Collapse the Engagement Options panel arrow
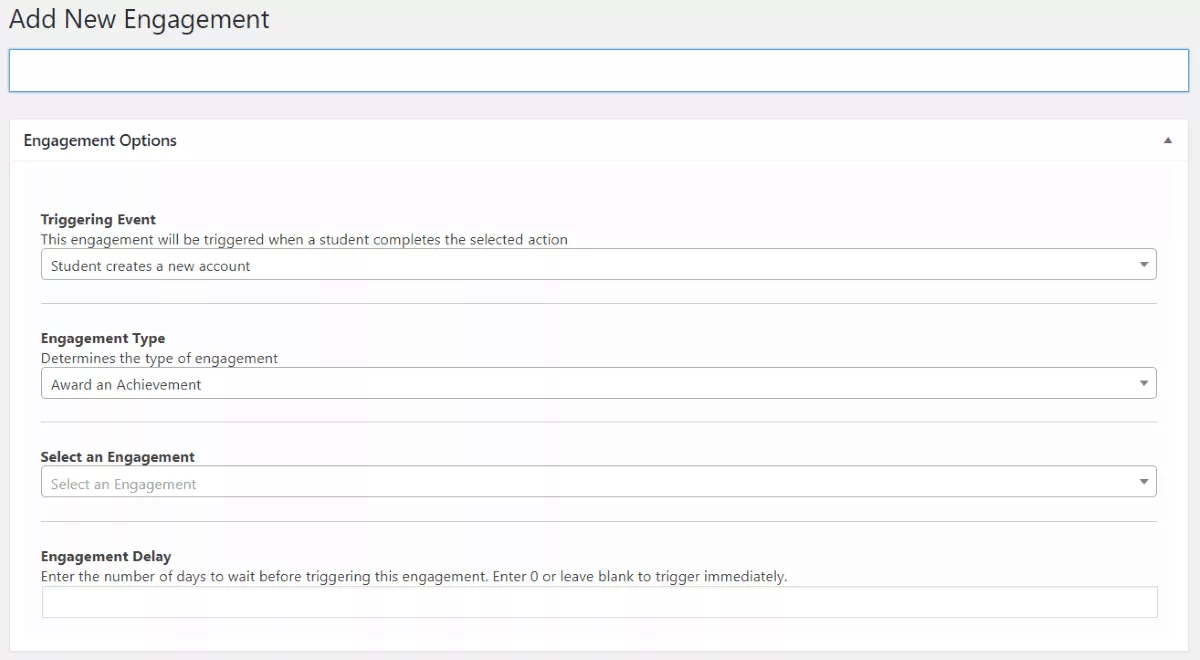1200x660 pixels. pos(1167,141)
